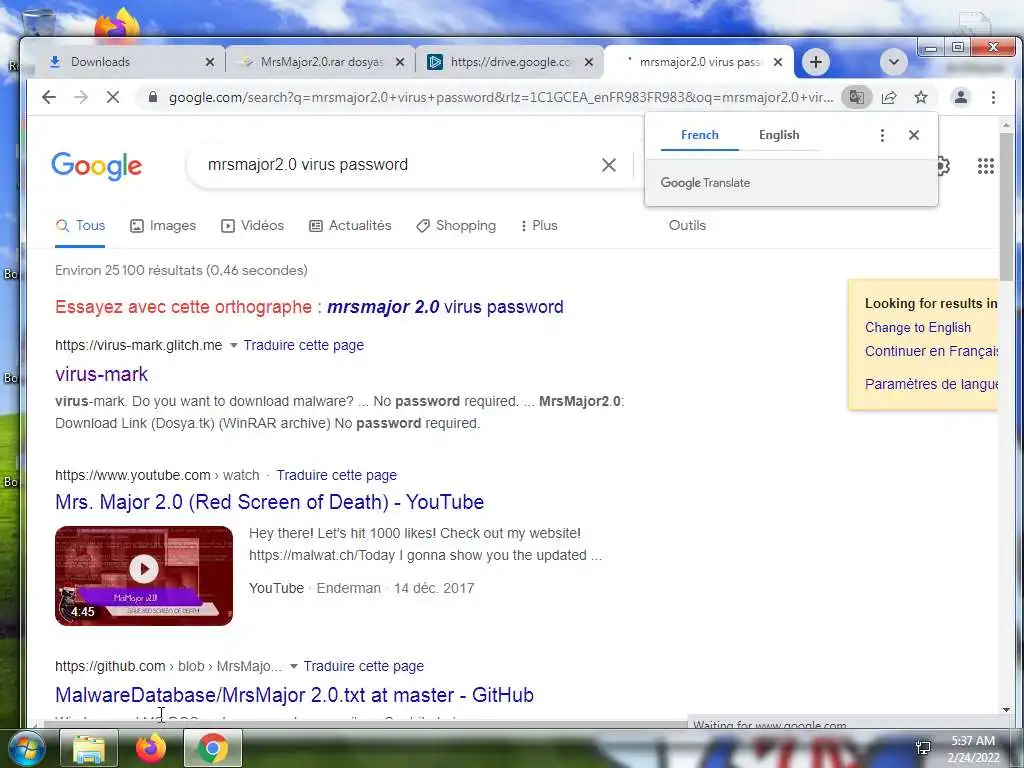Open MalwareDatabase/MrsMajor 2.0.txt GitHub result
This screenshot has height=768, width=1024.
(x=295, y=695)
